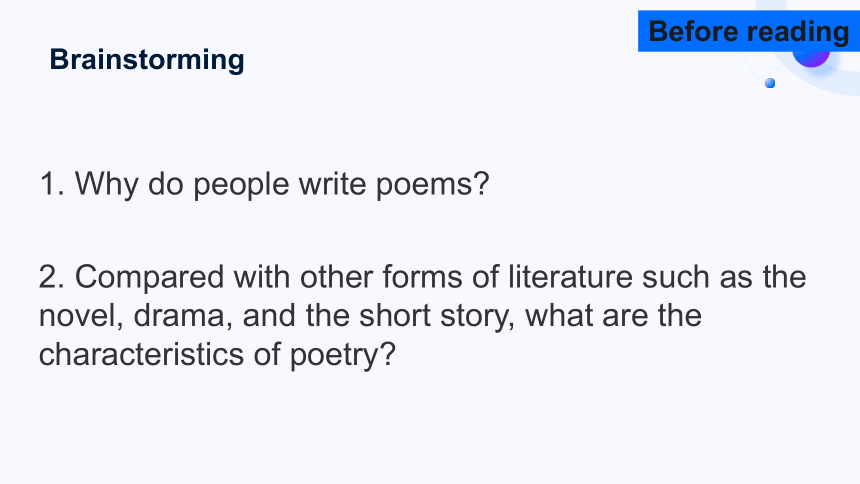The width and height of the screenshot is (860, 484).
Task: Click the list number '1.'
Action: (x=53, y=184)
